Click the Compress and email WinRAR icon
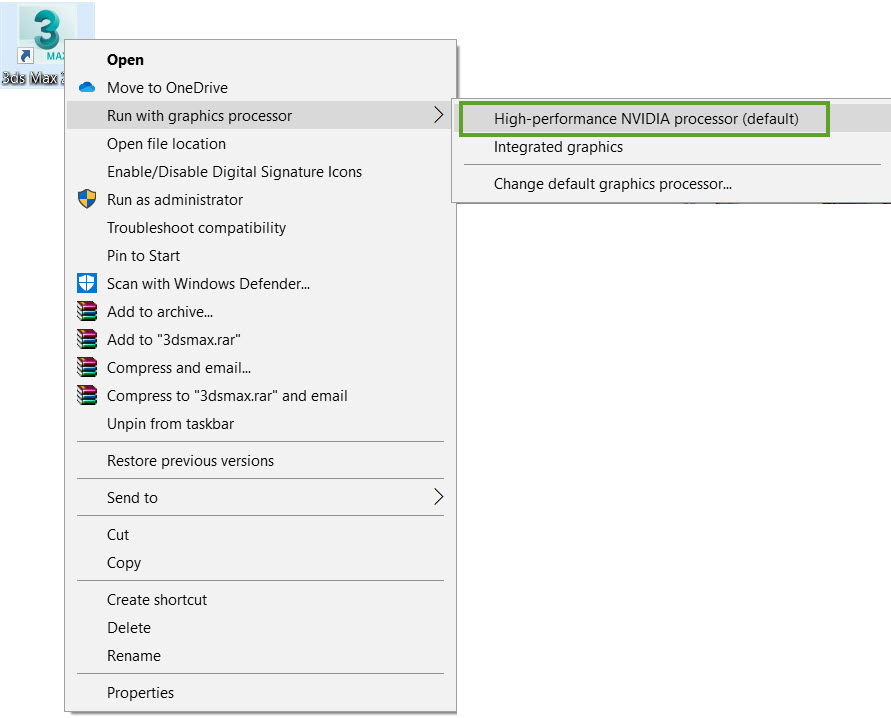 [88, 367]
